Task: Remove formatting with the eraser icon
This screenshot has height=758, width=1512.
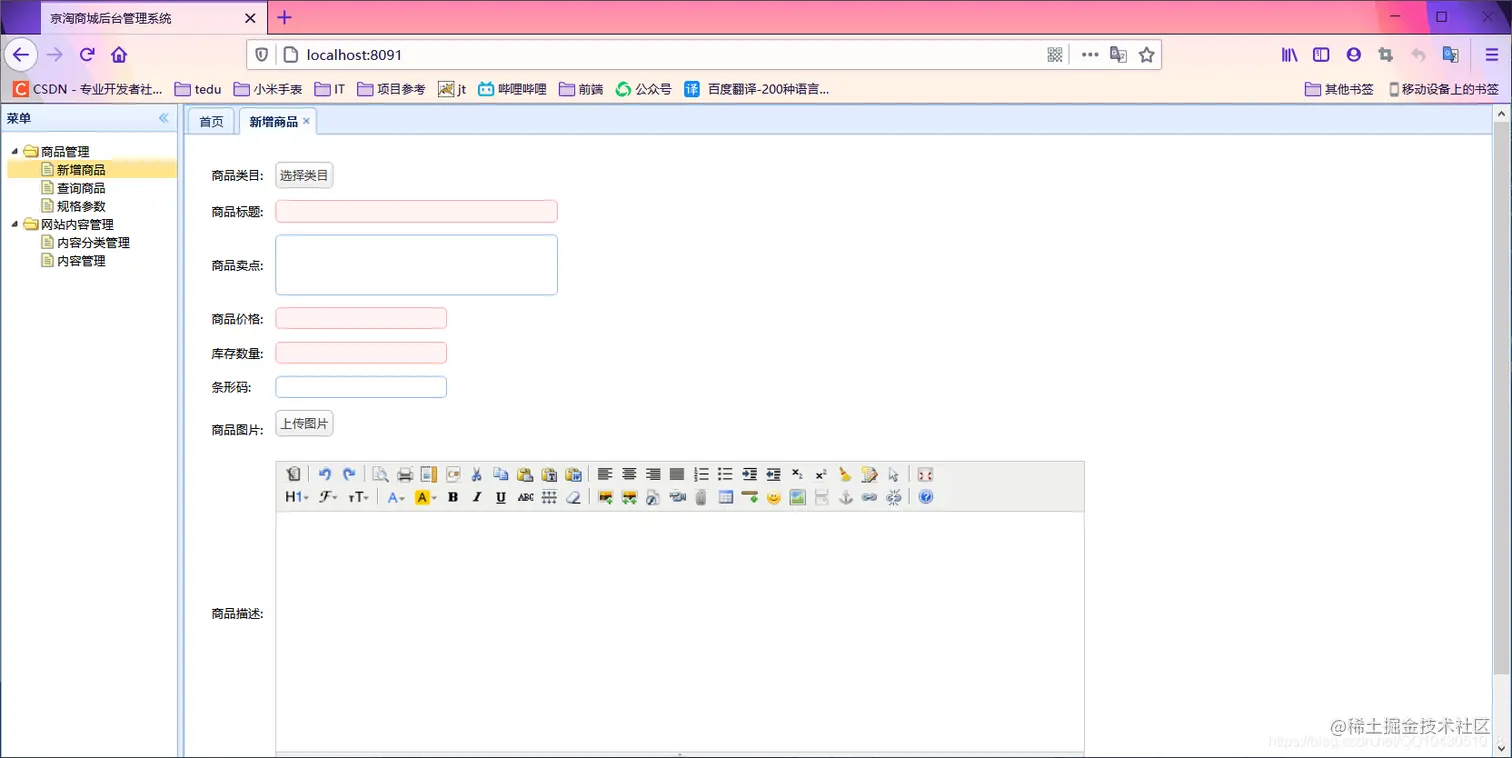Action: (573, 497)
